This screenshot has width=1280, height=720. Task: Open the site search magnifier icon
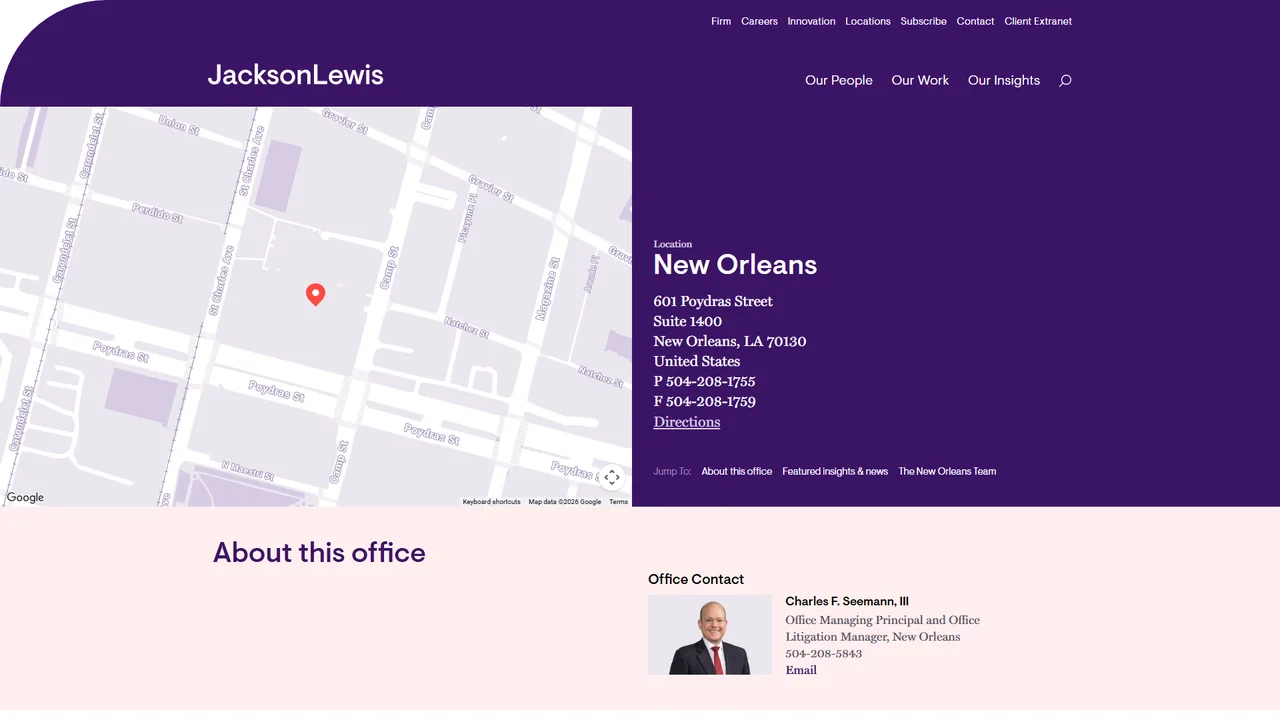pos(1065,80)
